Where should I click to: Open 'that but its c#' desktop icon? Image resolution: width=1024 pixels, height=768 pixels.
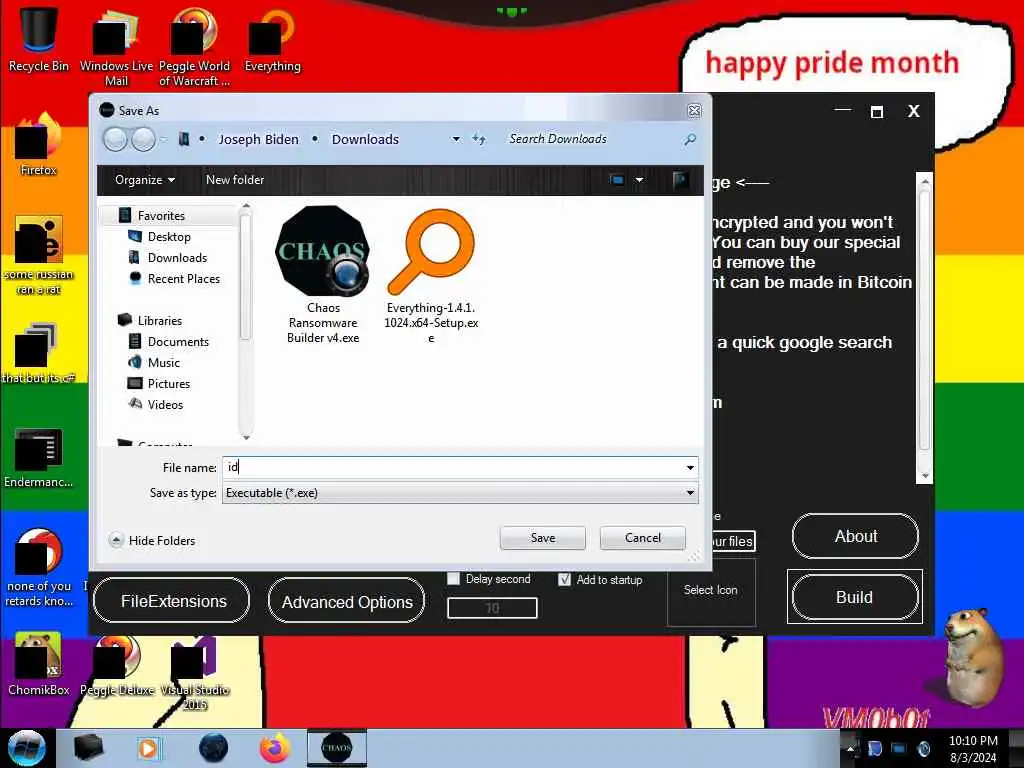pos(39,353)
